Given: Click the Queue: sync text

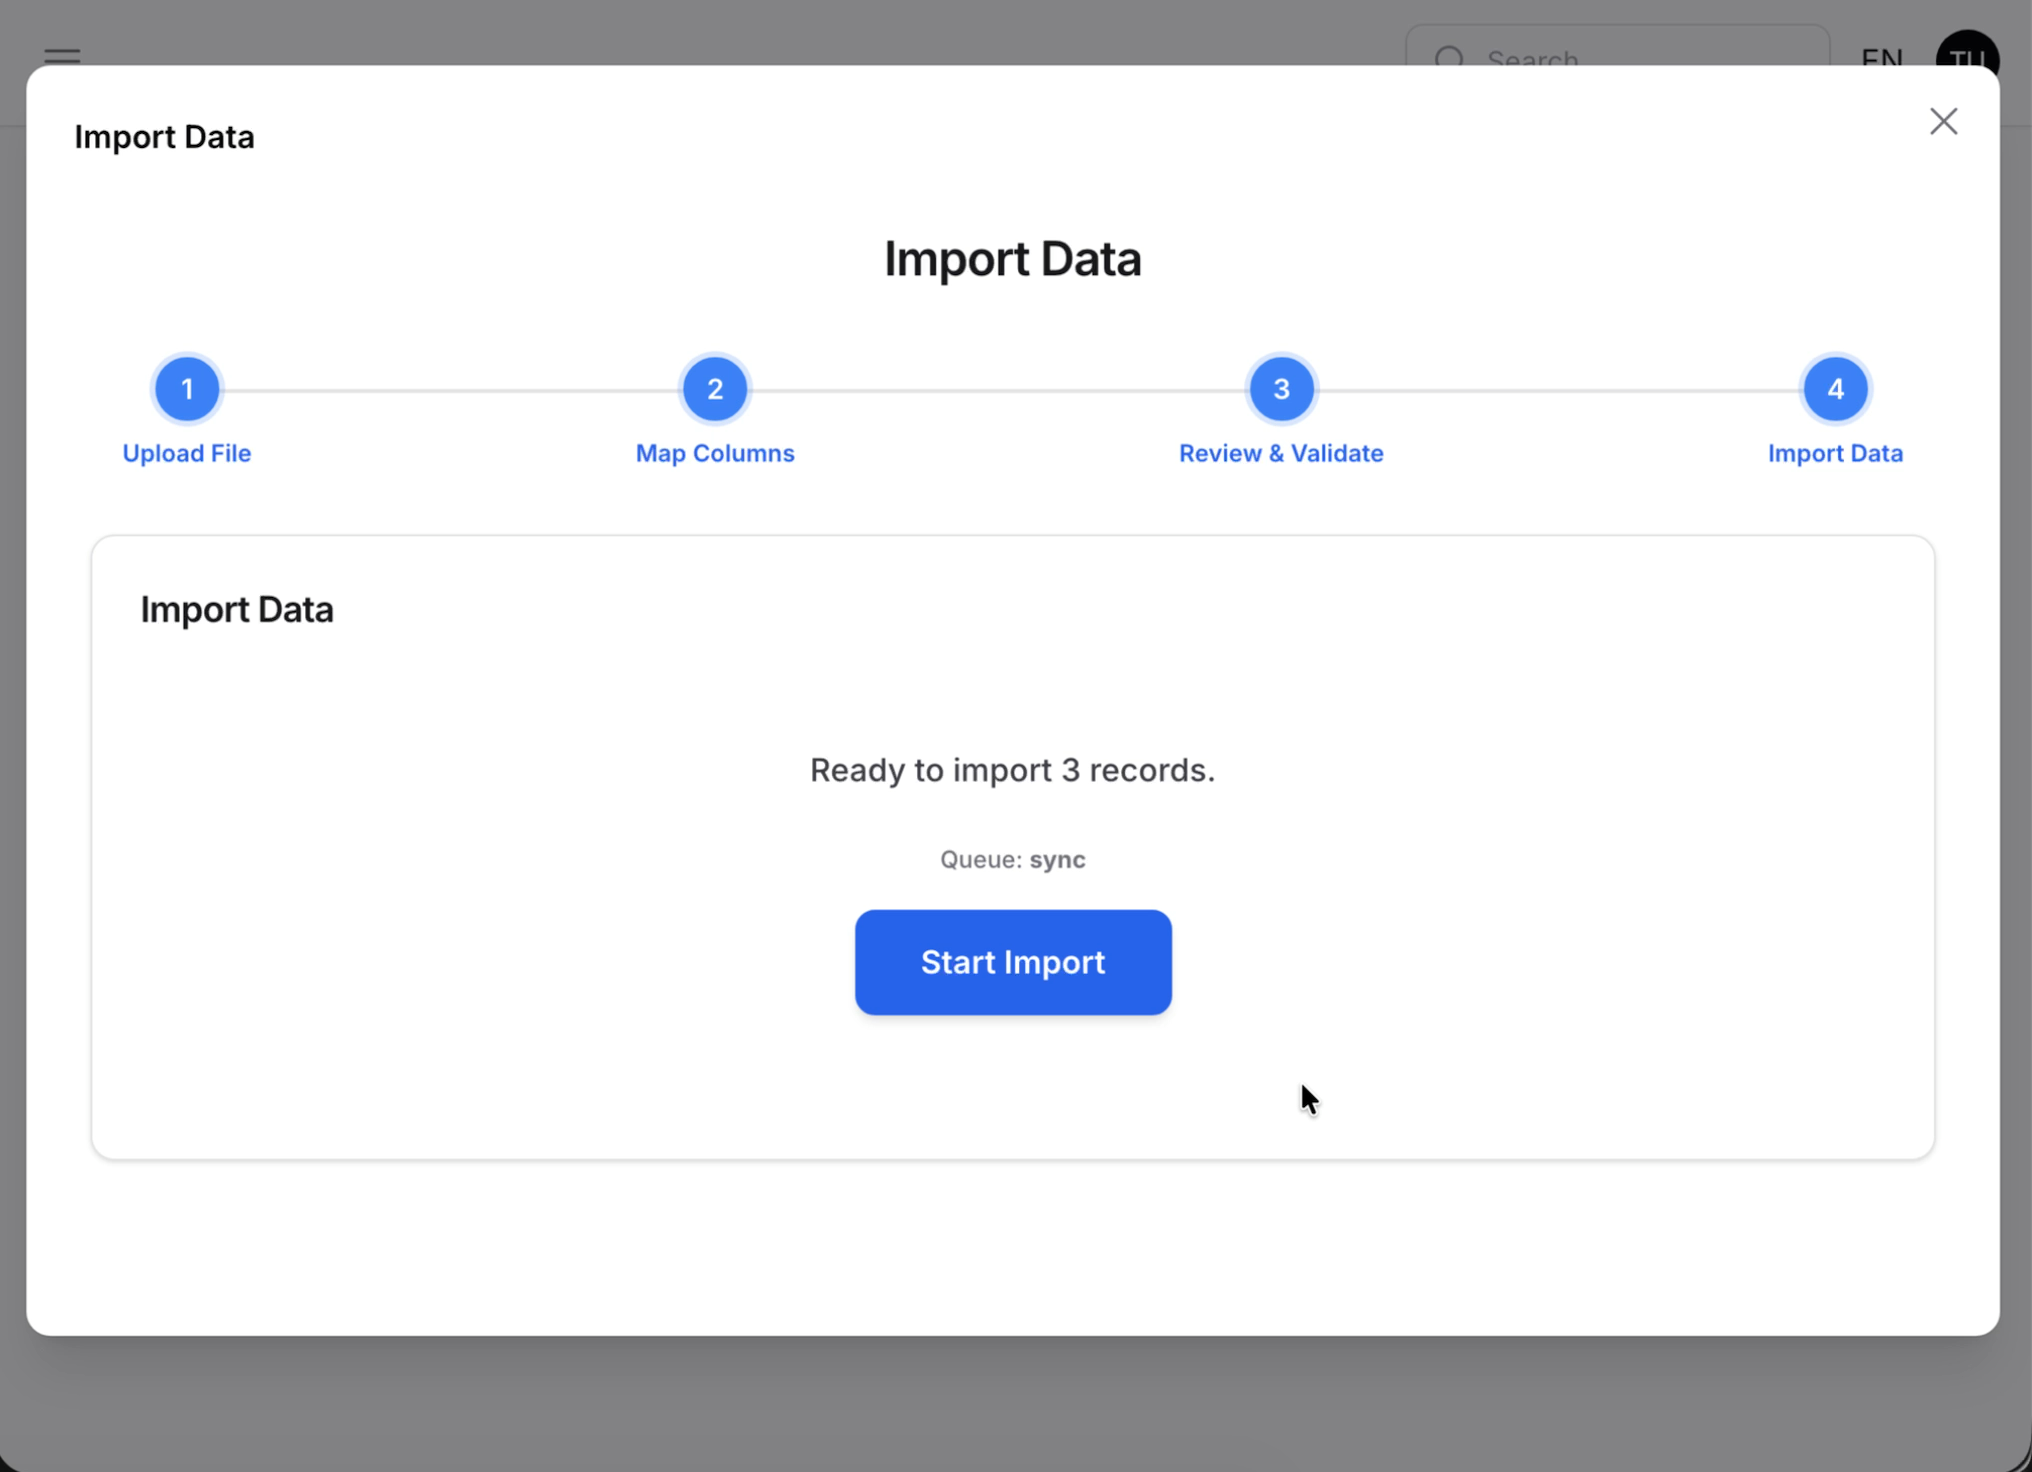Looking at the screenshot, I should [1012, 859].
